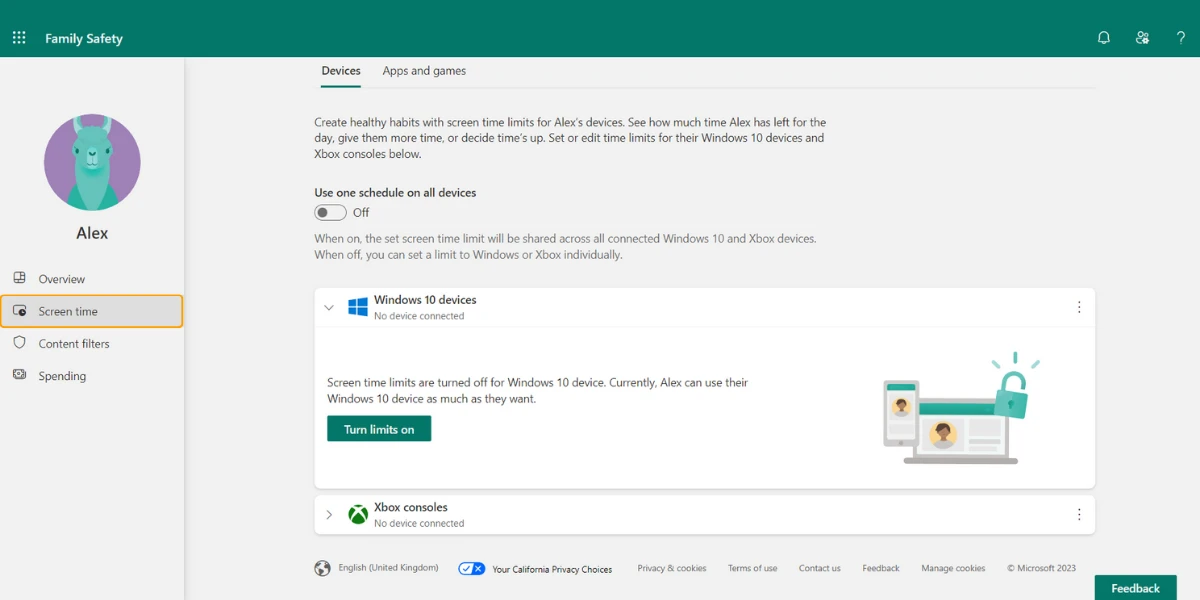This screenshot has height=600, width=1200.
Task: Click the © Microsoft 2023 text
Action: coord(1042,568)
